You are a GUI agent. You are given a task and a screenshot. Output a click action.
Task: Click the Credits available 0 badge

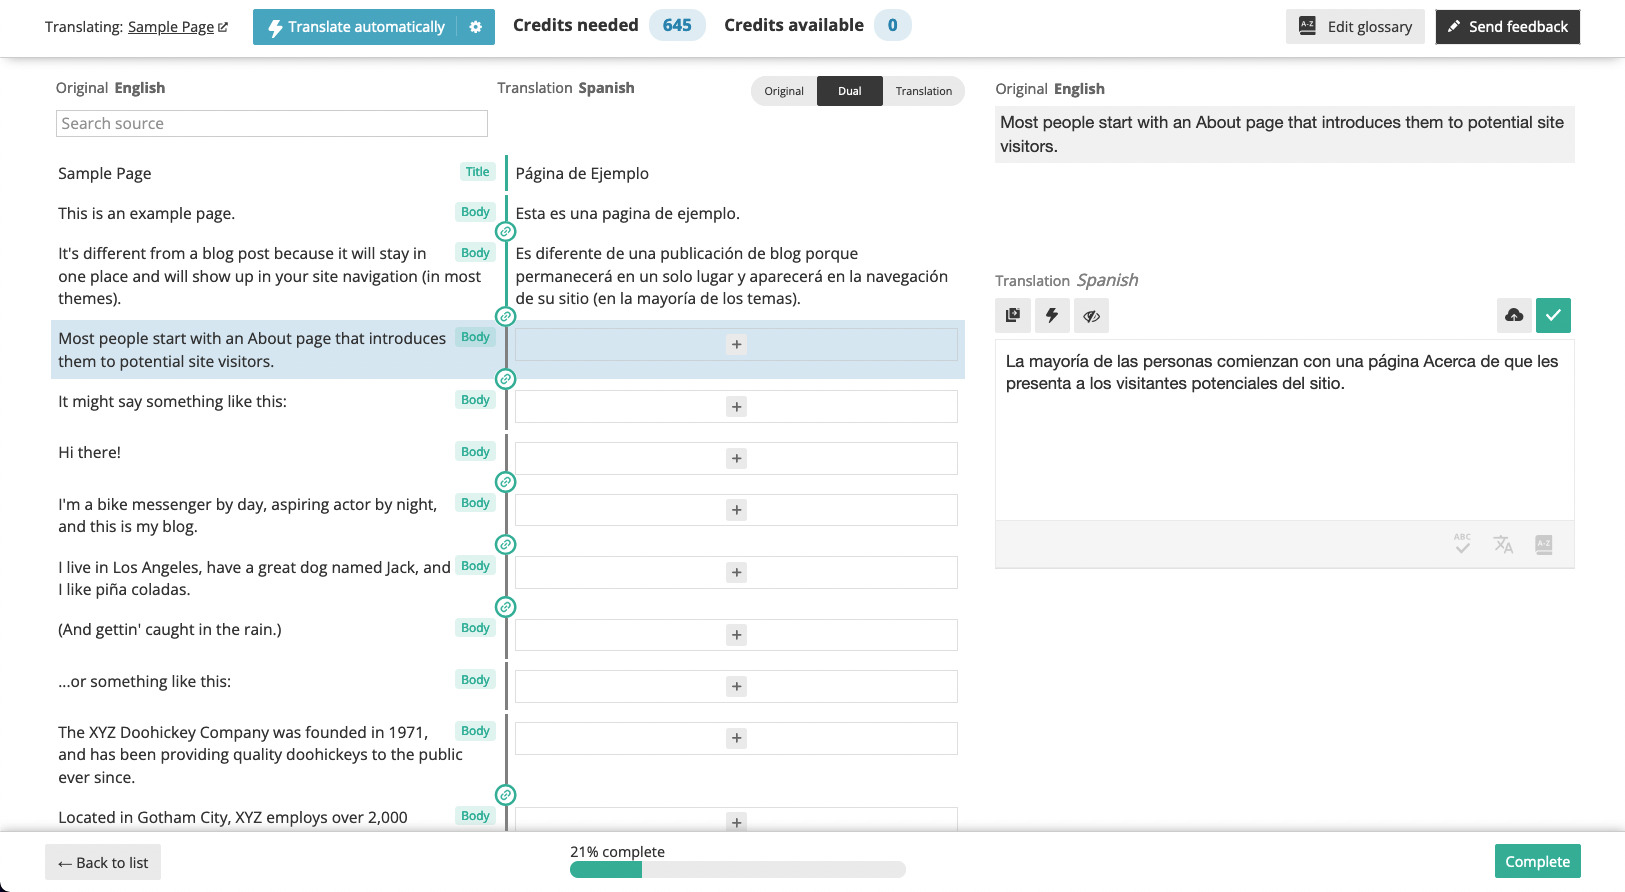[x=893, y=25]
